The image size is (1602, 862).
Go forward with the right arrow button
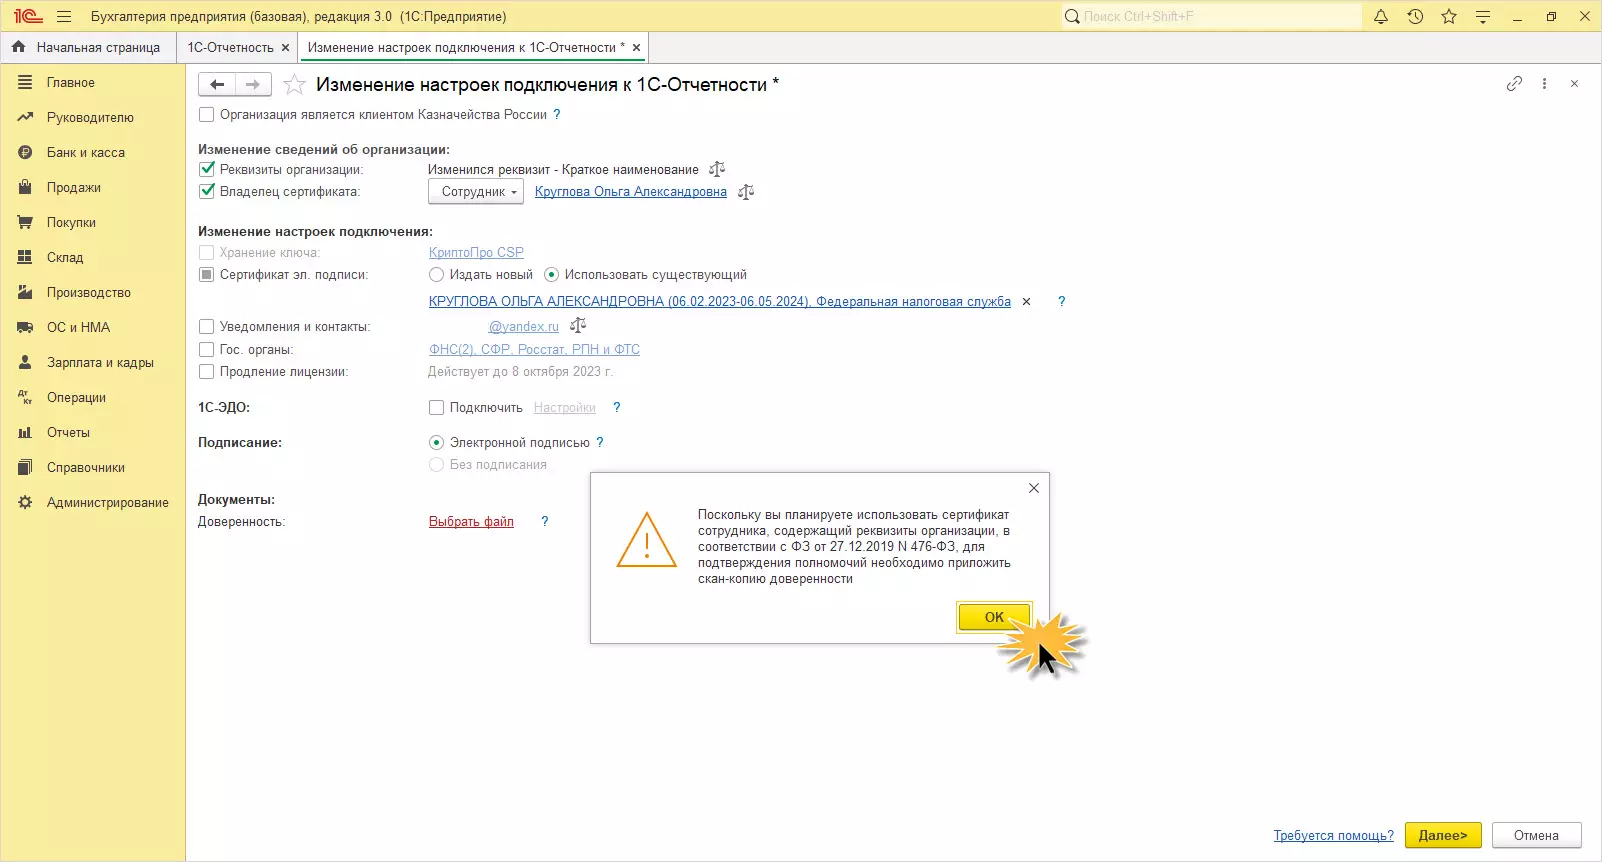[x=253, y=85]
